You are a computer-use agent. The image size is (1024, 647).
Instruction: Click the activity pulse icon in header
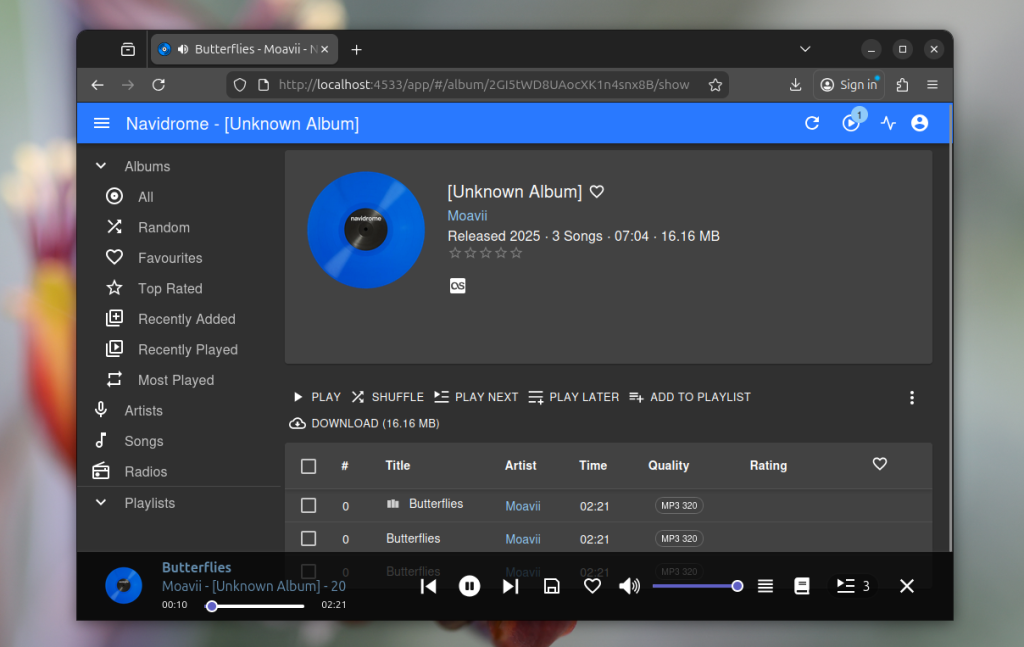point(888,123)
